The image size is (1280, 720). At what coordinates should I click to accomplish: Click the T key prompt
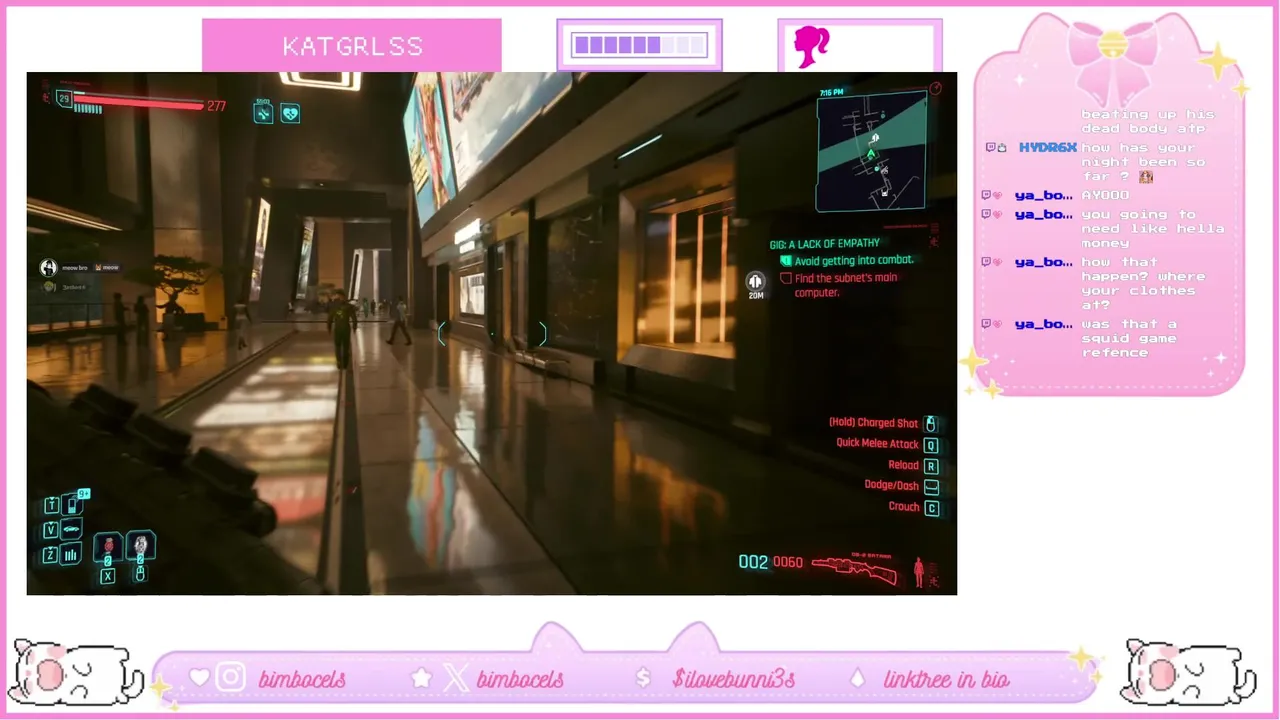coord(50,506)
